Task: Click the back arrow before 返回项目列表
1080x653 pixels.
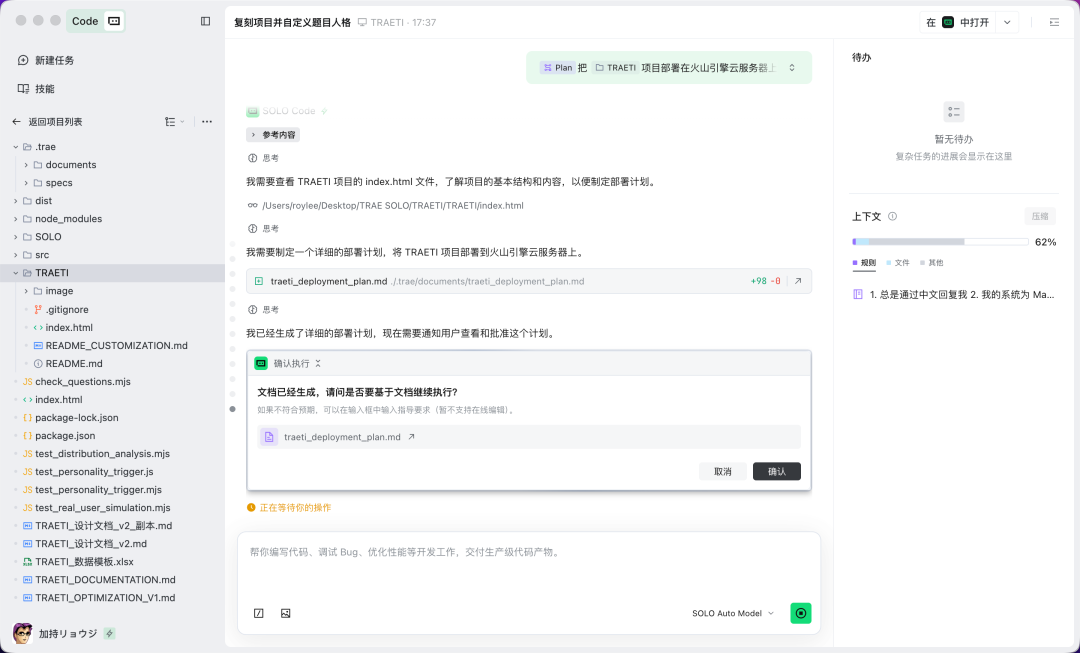Action: coord(16,121)
